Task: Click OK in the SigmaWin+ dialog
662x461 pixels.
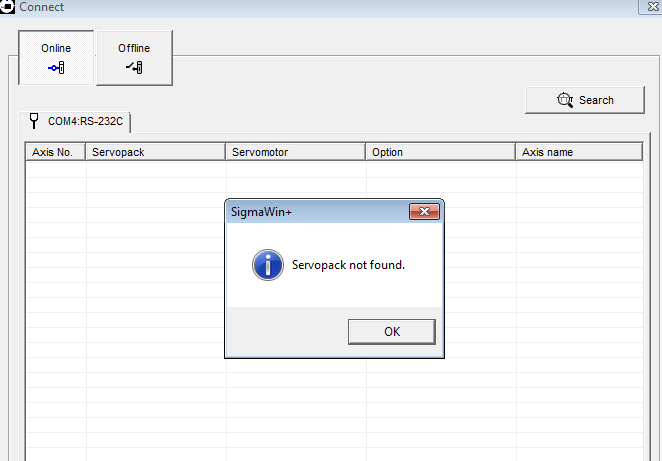Action: 392,332
